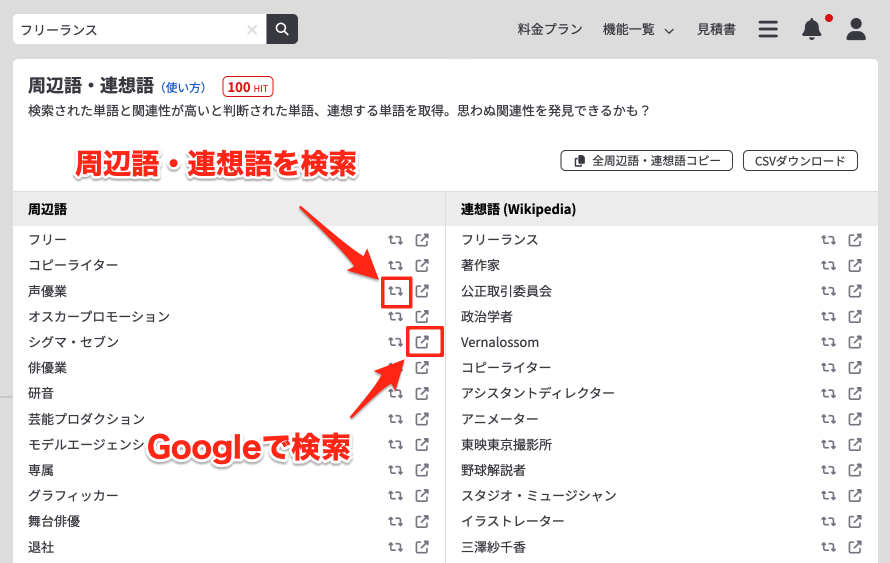Search related words for フリー
The width and height of the screenshot is (890, 563).
[x=396, y=240]
